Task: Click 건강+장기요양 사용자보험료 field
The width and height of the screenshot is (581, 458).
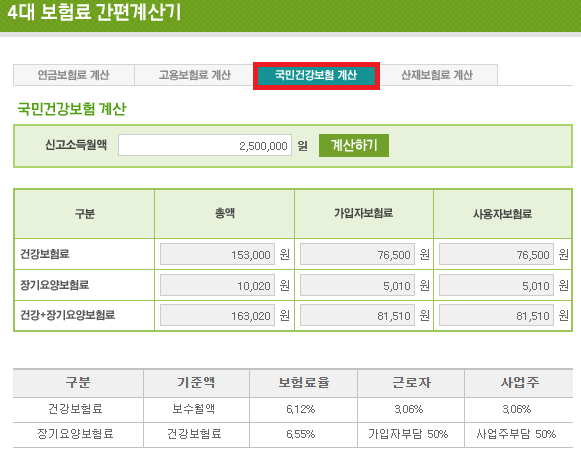Action: tap(496, 315)
